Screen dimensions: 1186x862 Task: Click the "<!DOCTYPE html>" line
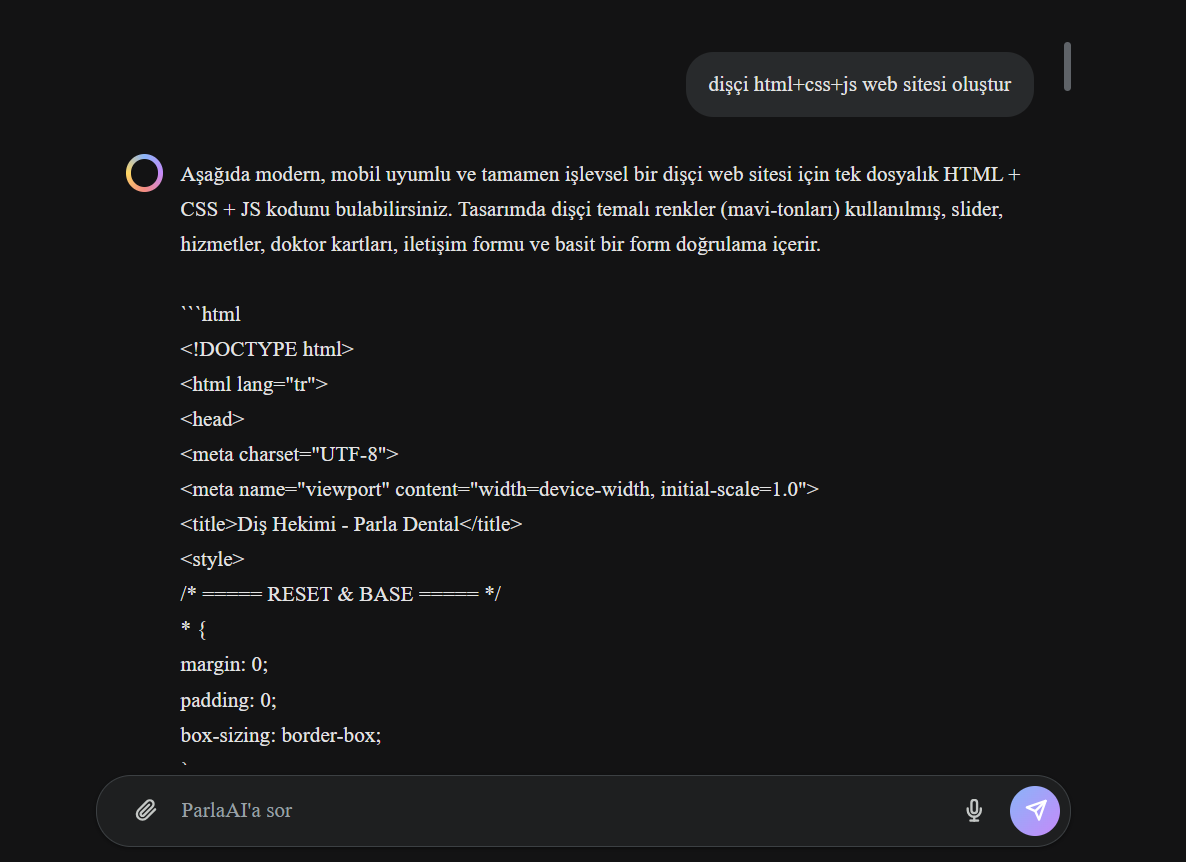(267, 349)
